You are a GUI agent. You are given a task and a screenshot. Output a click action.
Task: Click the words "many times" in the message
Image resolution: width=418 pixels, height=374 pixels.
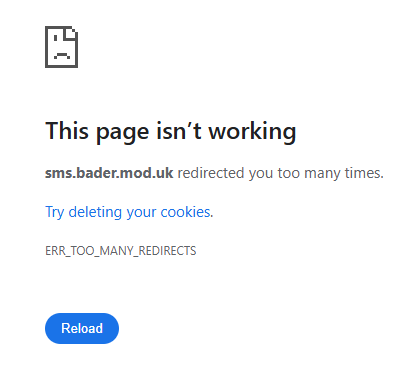(344, 173)
